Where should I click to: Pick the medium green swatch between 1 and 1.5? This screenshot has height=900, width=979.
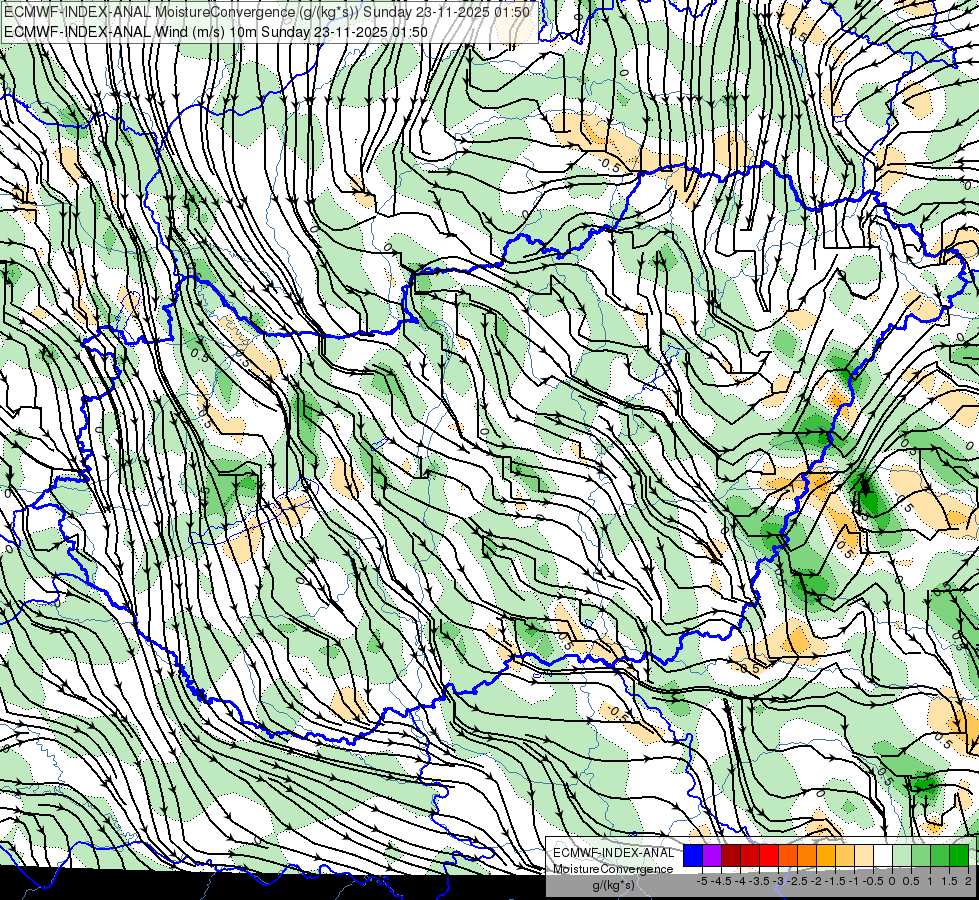[940, 855]
